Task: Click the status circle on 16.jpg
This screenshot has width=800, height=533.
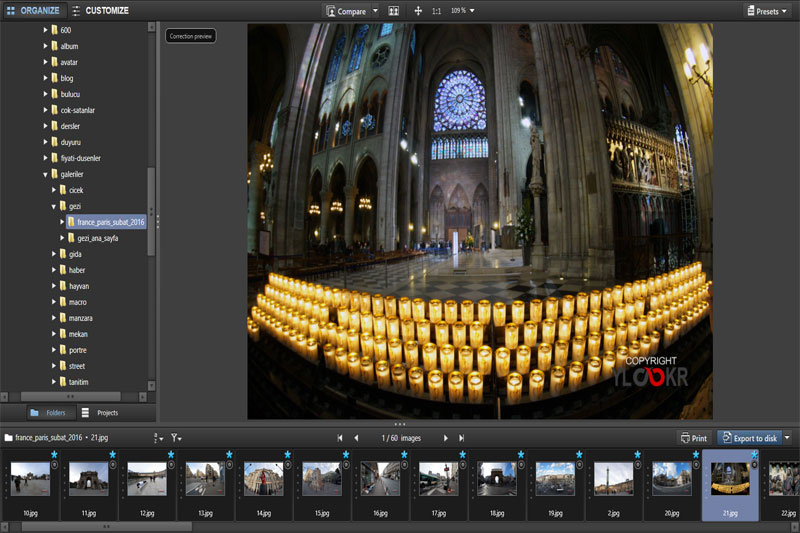Action: point(404,465)
